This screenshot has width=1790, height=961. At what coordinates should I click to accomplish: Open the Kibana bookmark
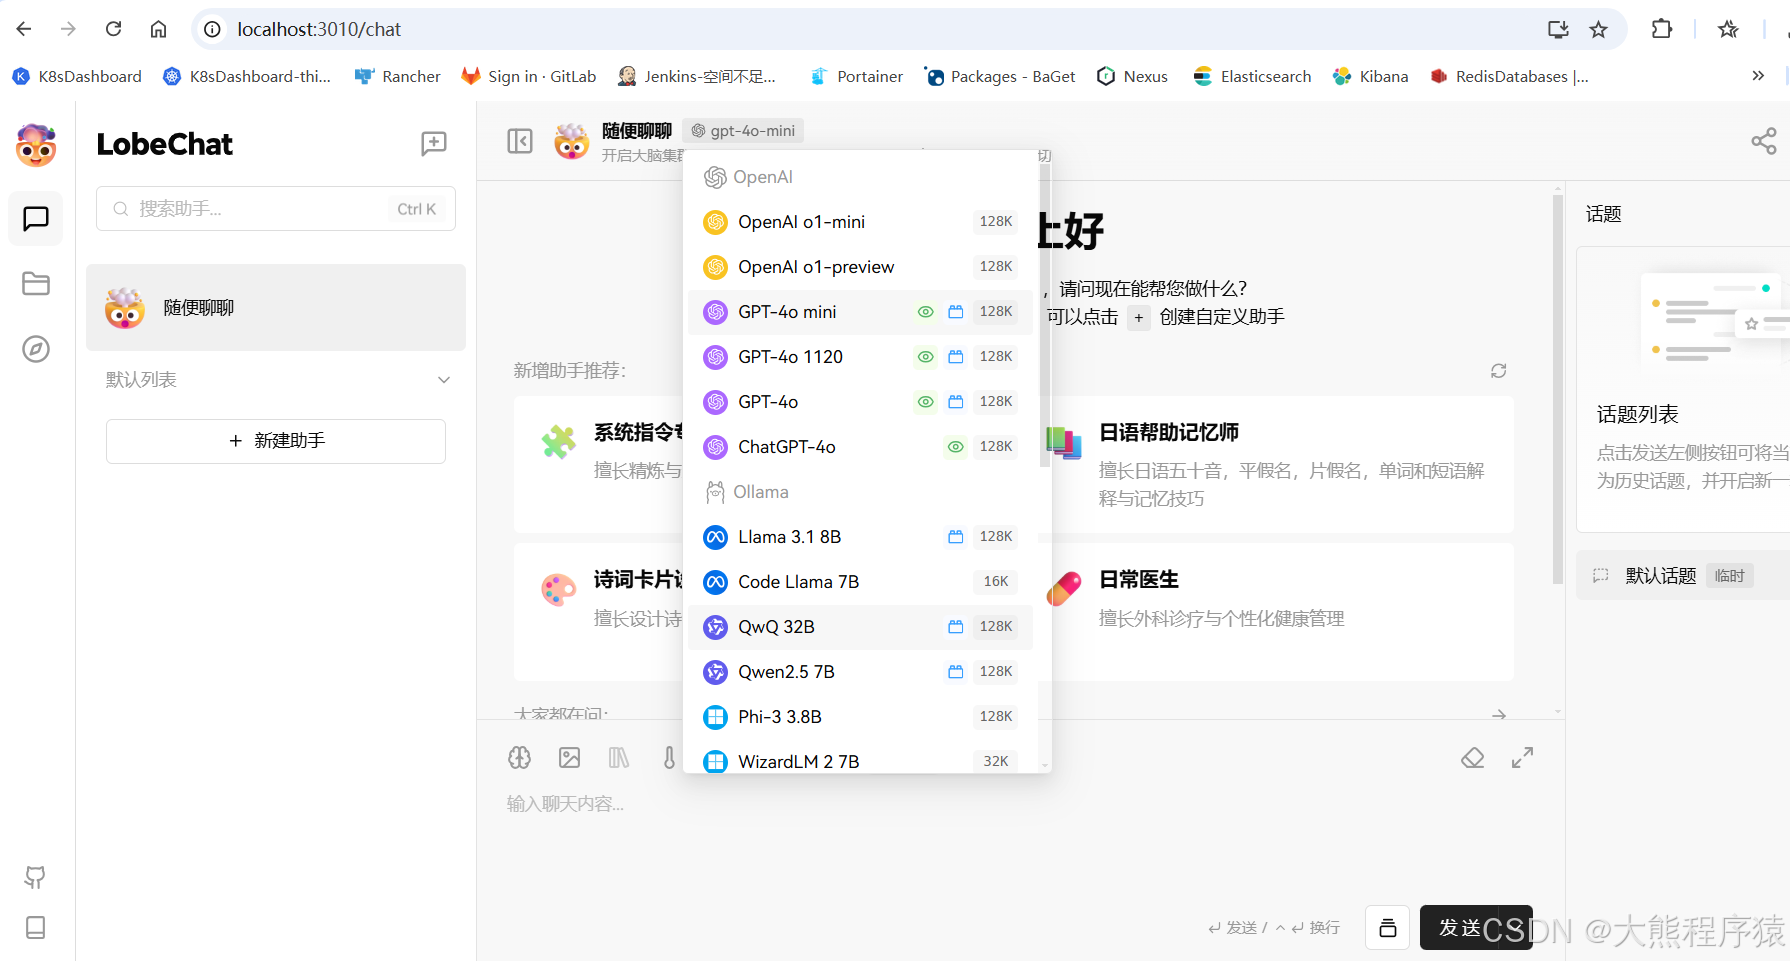[1370, 76]
